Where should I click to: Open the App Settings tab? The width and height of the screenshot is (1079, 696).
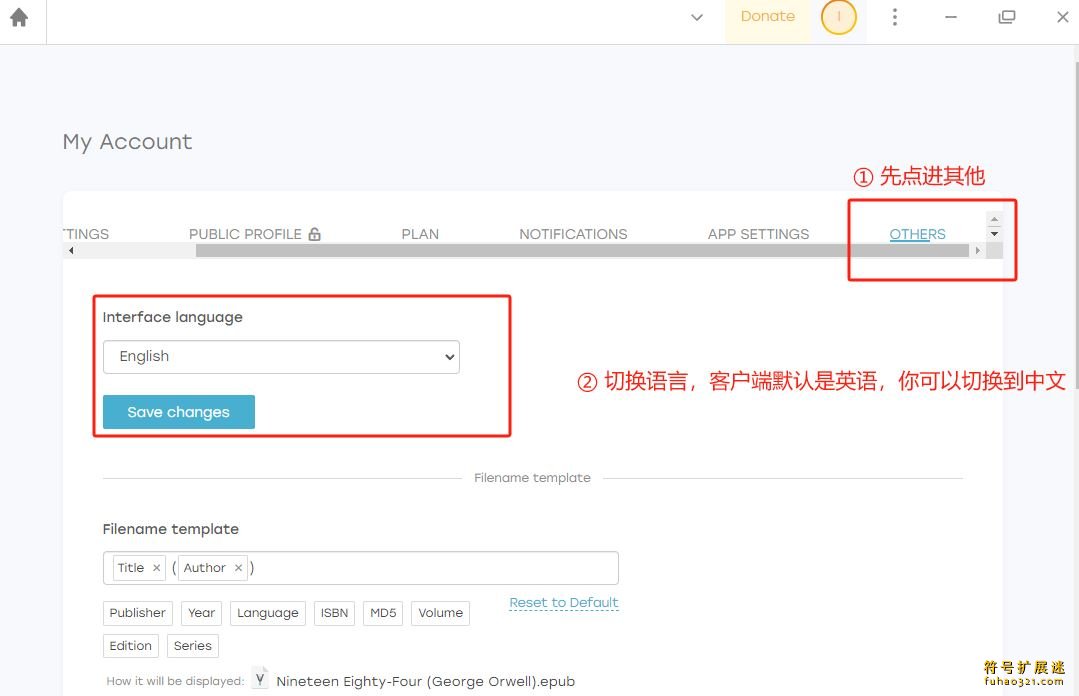[x=758, y=234]
